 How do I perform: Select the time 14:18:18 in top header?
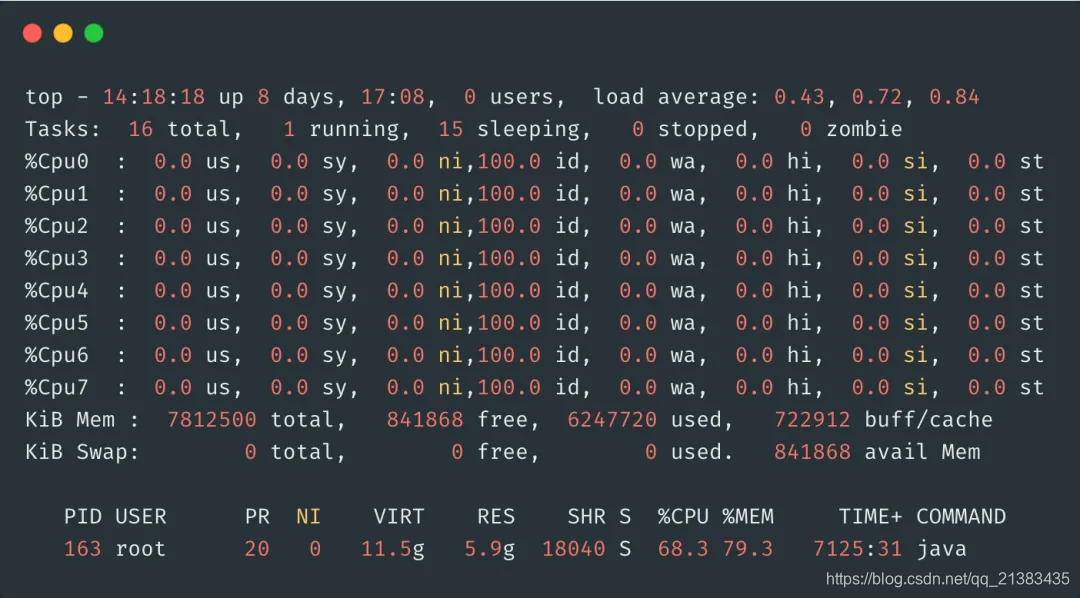(x=154, y=96)
